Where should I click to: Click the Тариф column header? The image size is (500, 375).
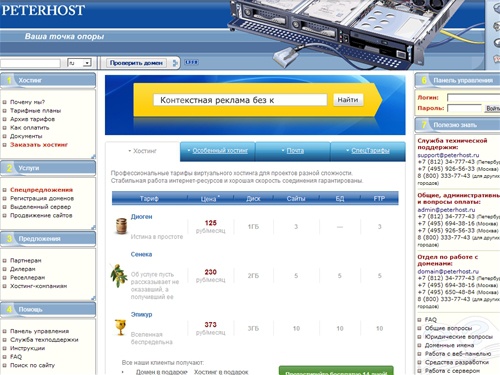tap(149, 199)
